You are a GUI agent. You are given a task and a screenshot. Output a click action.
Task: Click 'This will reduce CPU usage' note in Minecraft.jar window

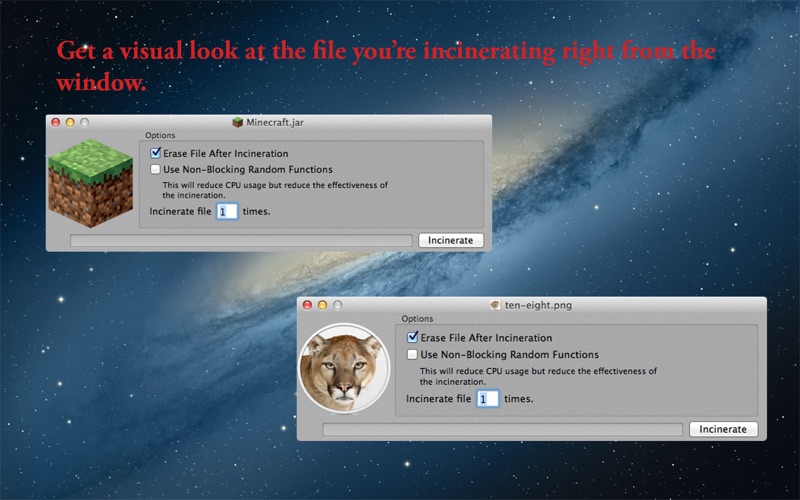275,190
